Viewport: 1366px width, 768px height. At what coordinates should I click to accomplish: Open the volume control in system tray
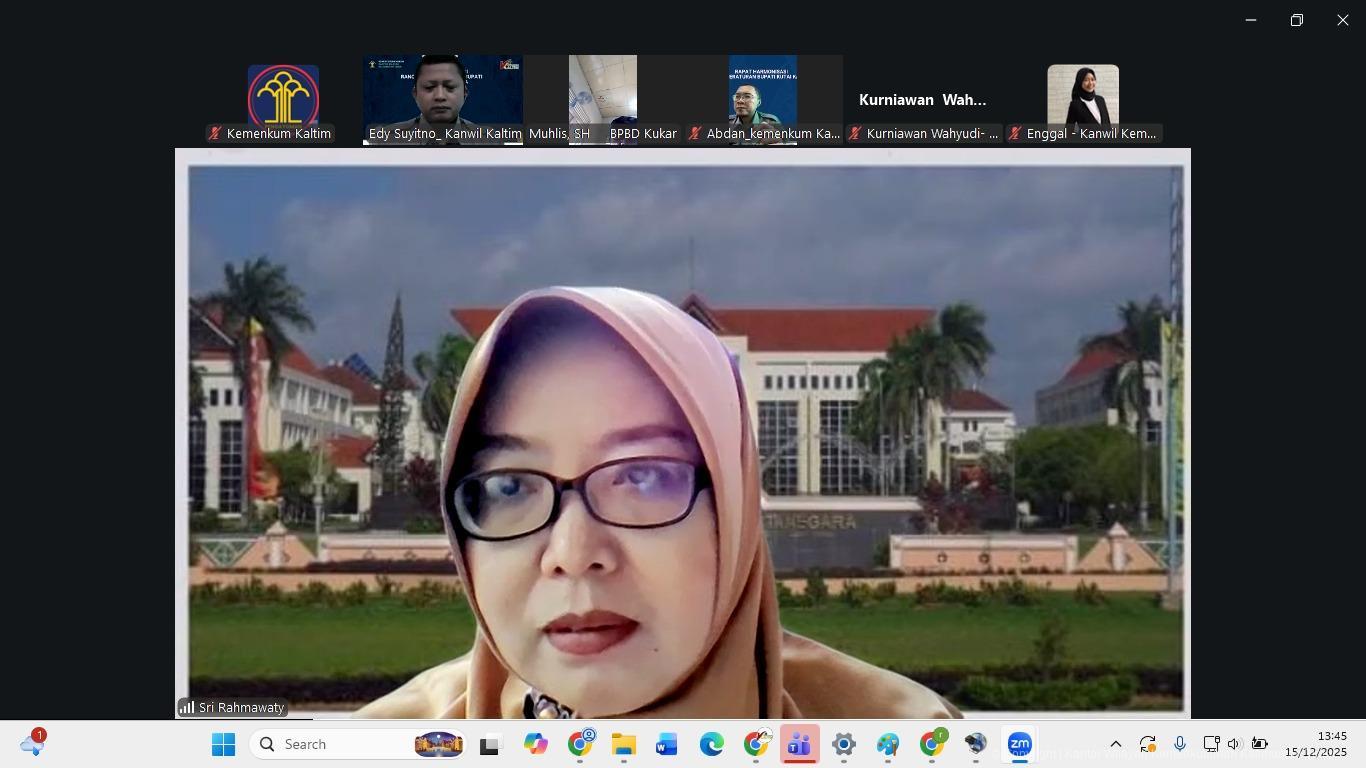(1234, 744)
